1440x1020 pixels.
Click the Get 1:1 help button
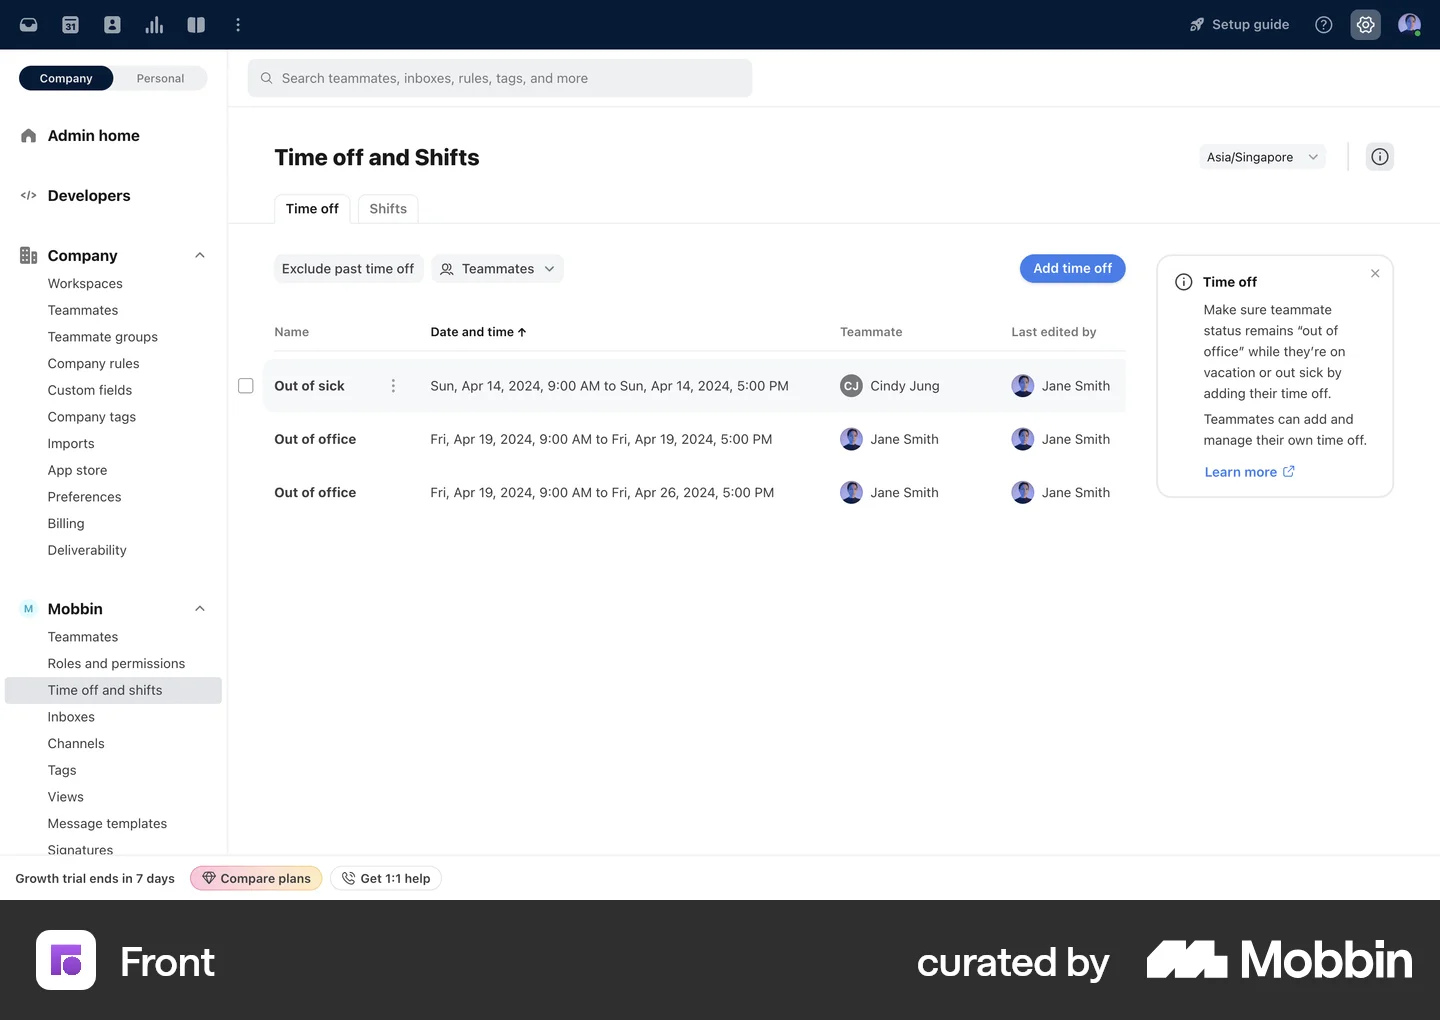(386, 878)
